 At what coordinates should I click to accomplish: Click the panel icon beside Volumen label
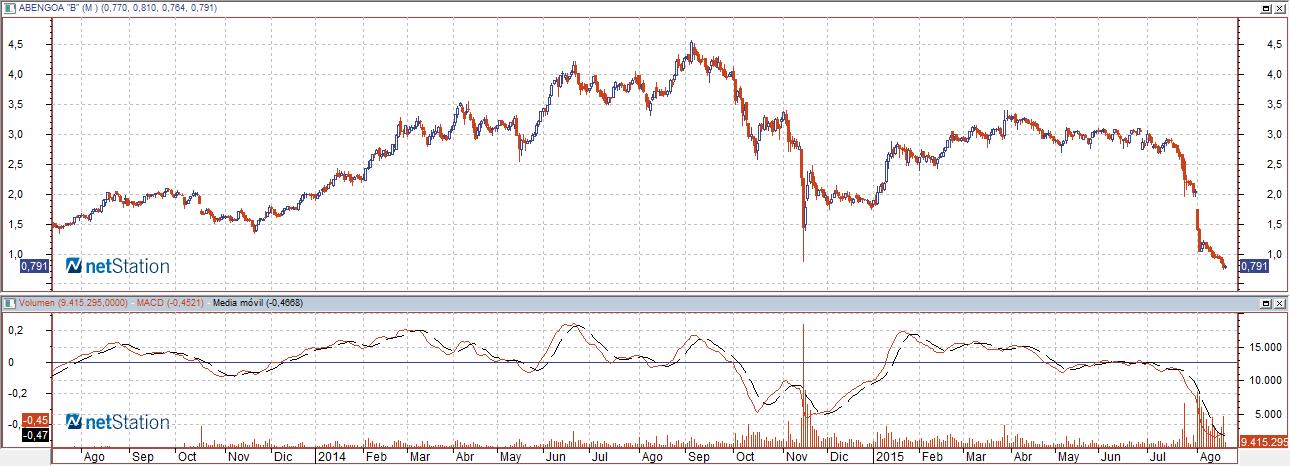8,302
